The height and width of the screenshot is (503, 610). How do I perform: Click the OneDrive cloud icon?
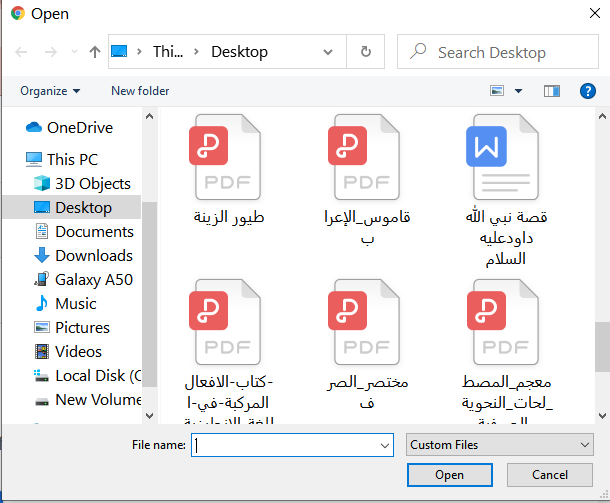34,127
